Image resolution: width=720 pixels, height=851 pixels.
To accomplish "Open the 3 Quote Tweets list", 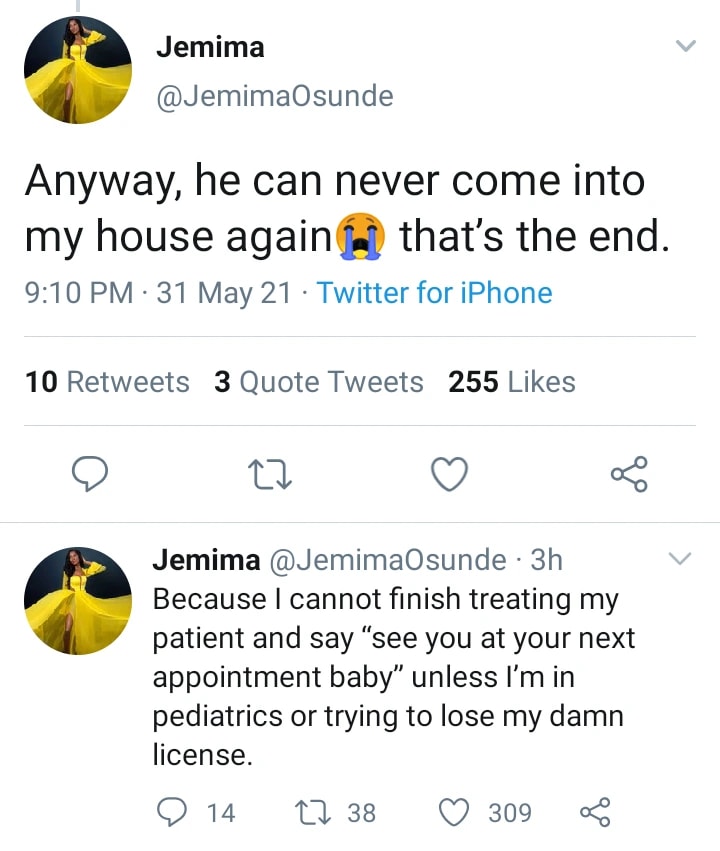I will (318, 382).
